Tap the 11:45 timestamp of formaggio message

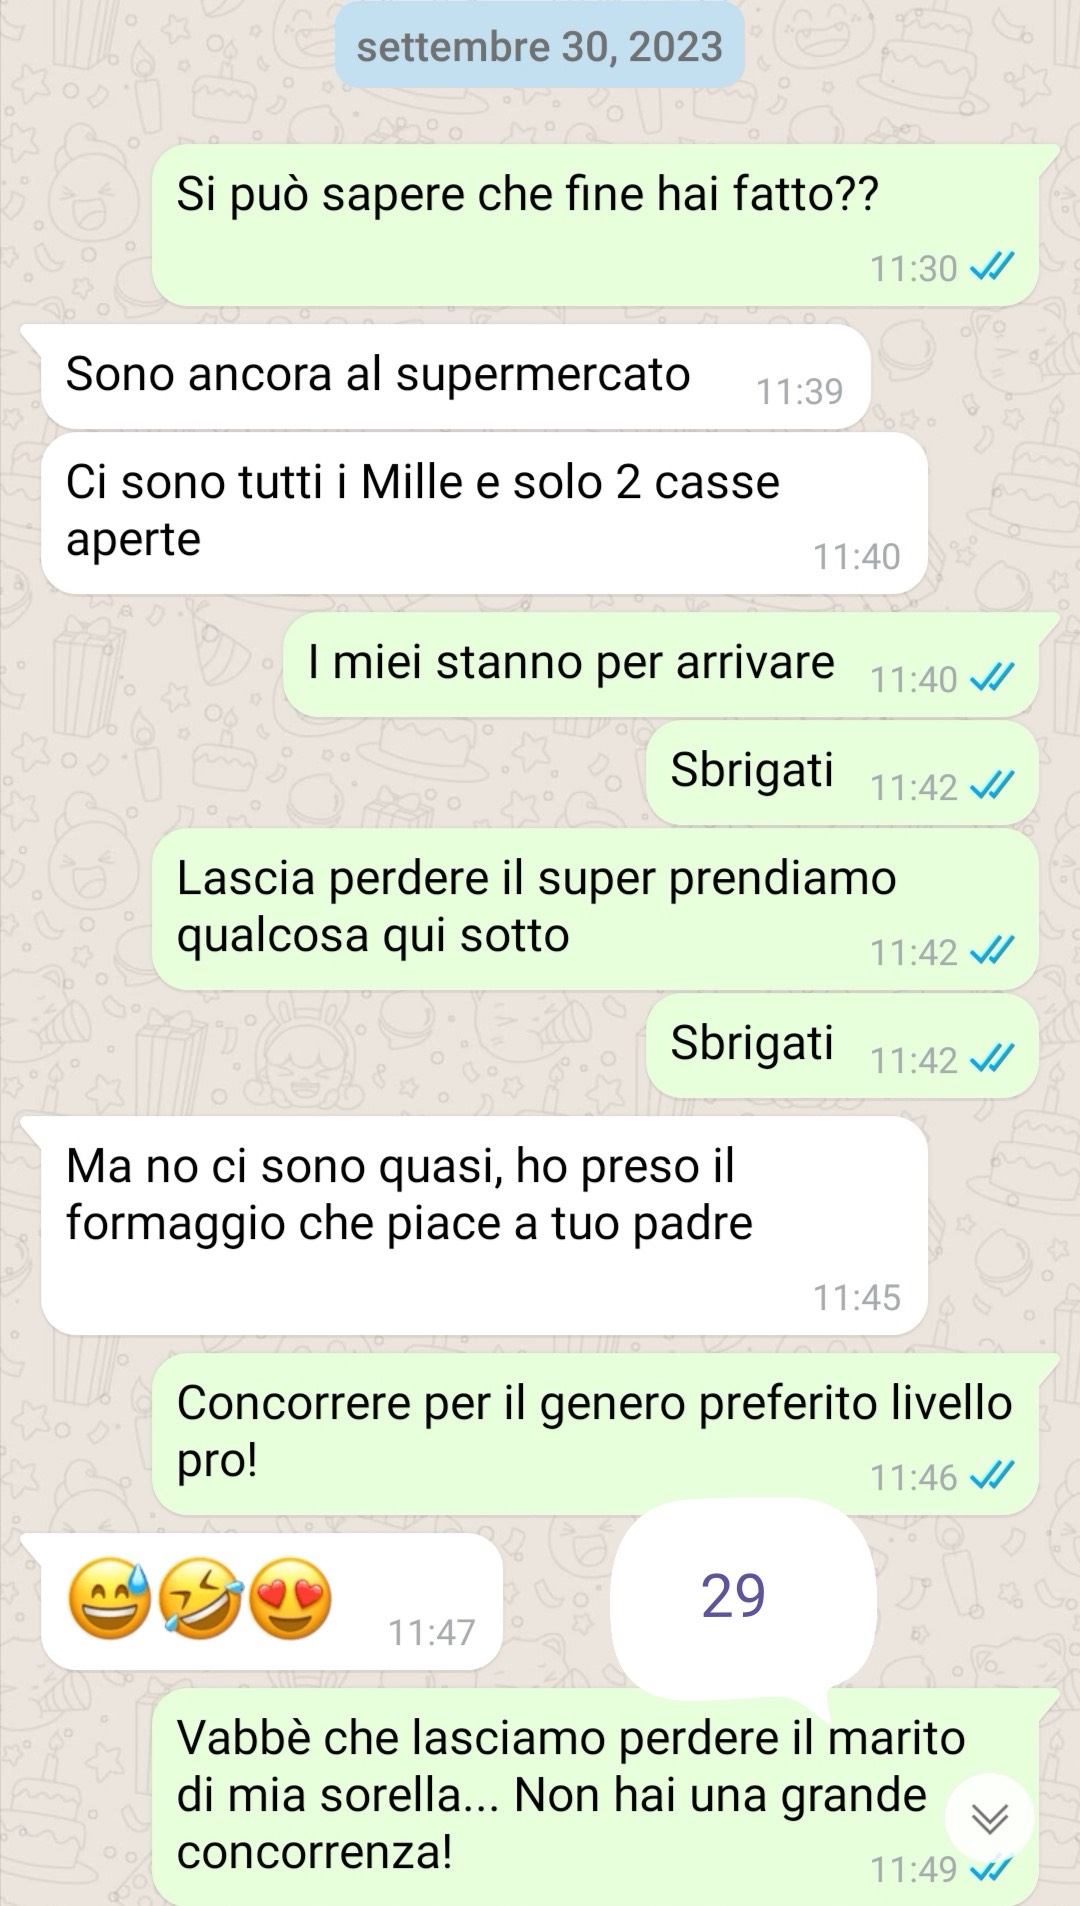point(857,1297)
